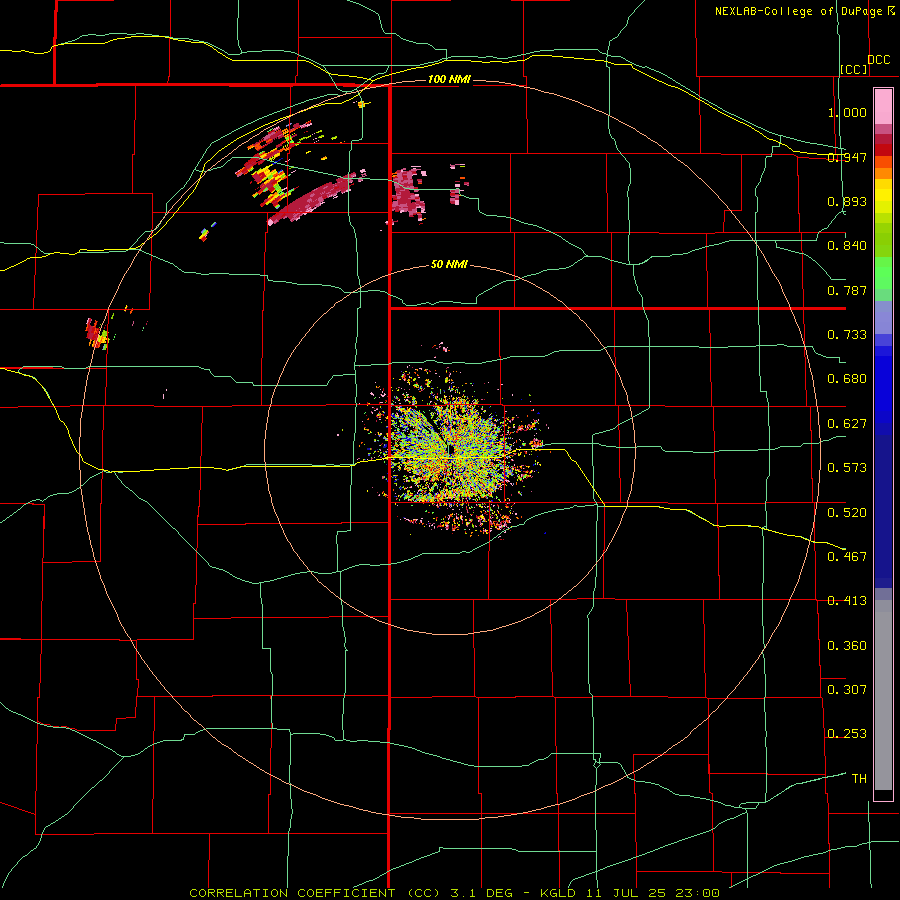Click the TH threshold label on the scale
This screenshot has width=900, height=900.
859,779
